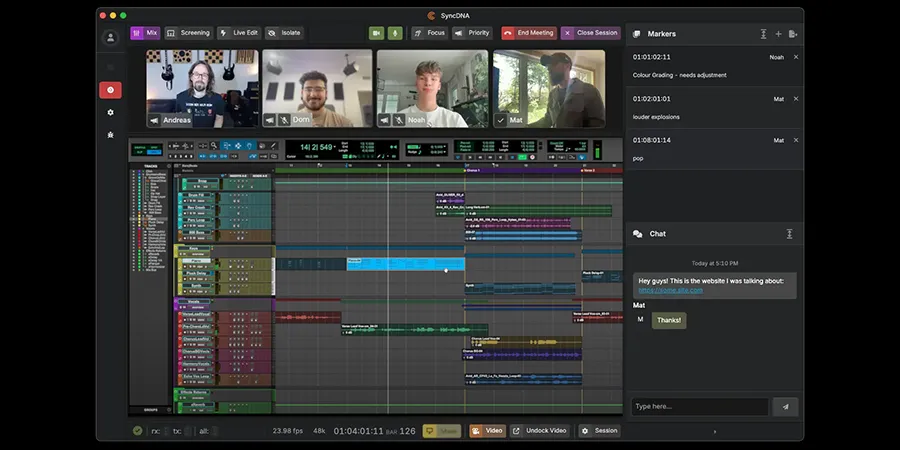The width and height of the screenshot is (900, 450).
Task: Enable Focus mode
Action: coord(429,33)
